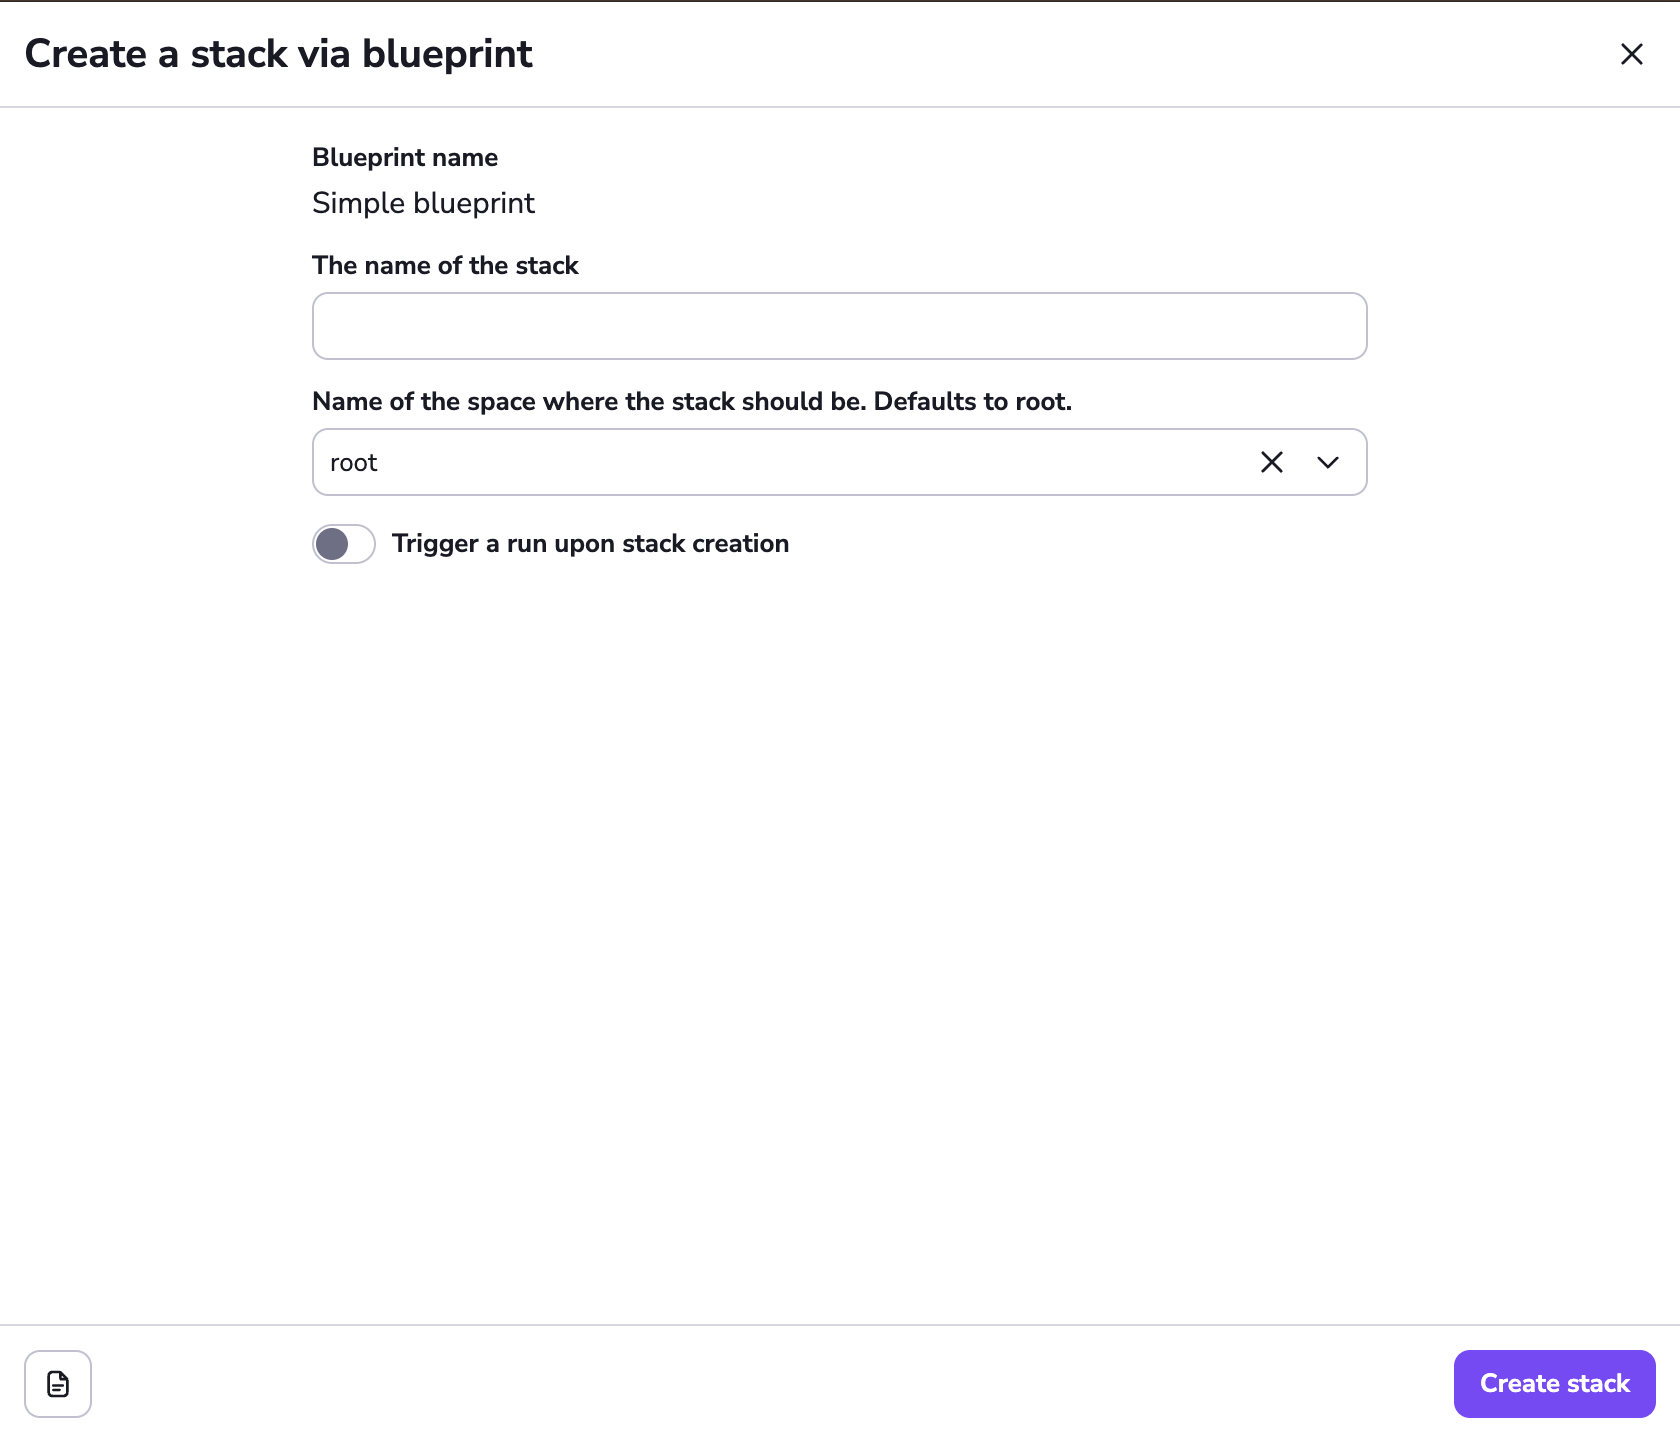The height and width of the screenshot is (1440, 1680).
Task: Click the empty stack name input field
Action: [x=838, y=326]
